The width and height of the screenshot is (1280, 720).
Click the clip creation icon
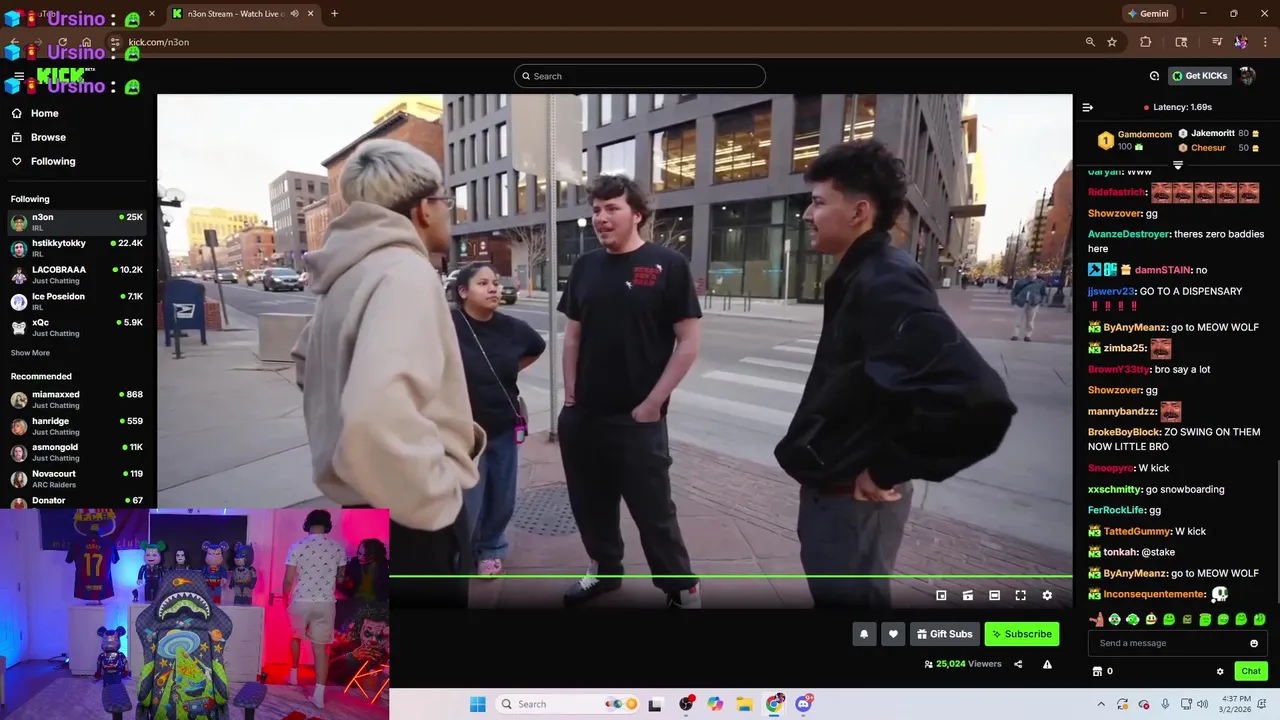[x=968, y=595]
